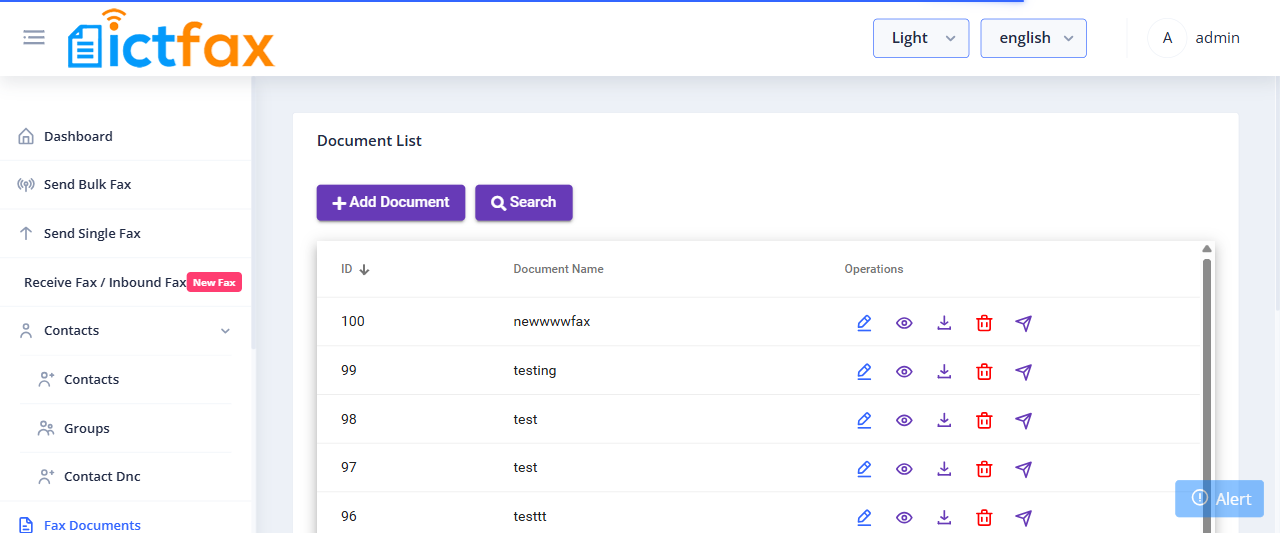
Task: Select cell with name testing
Action: 535,371
